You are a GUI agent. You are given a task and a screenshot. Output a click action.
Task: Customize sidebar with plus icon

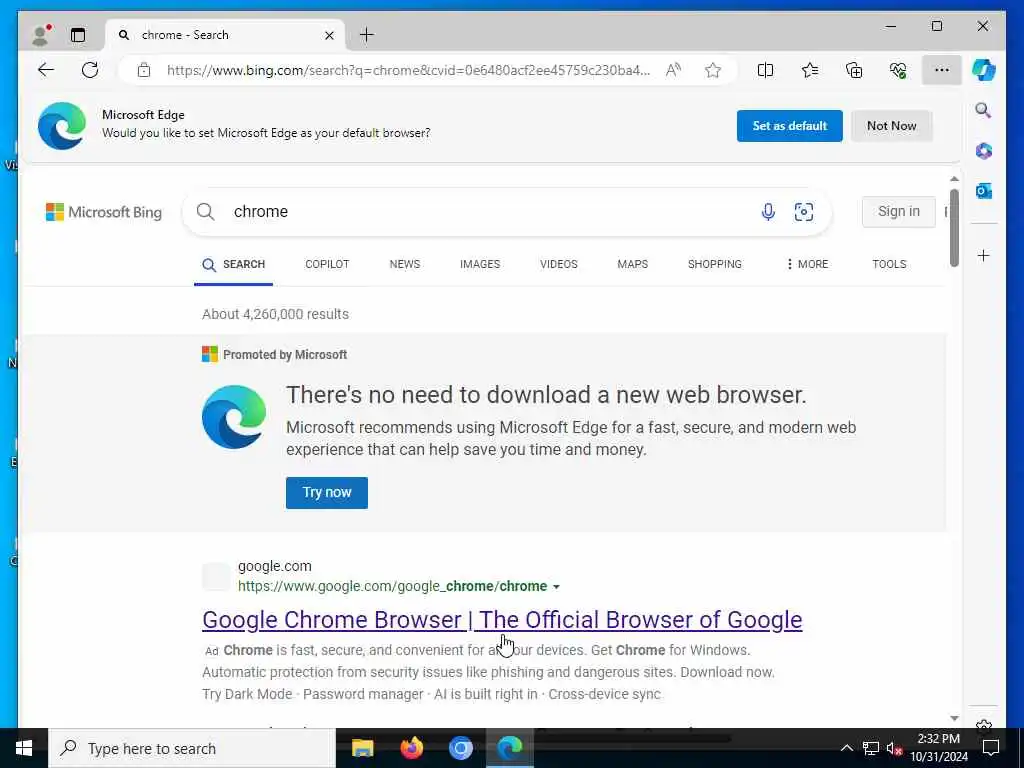pyautogui.click(x=984, y=255)
